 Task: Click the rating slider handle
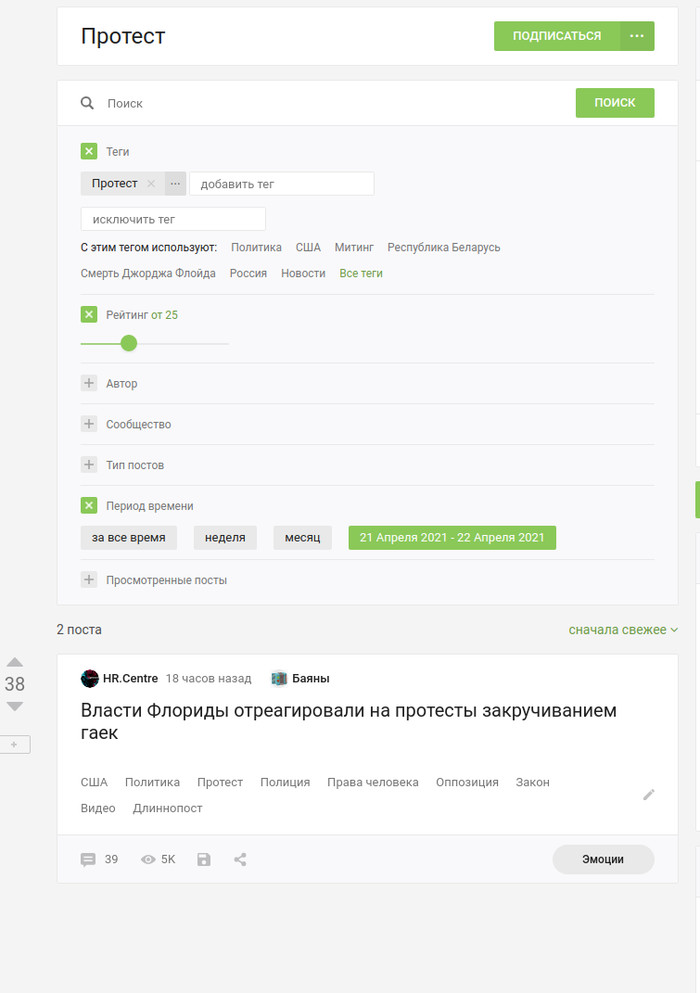pyautogui.click(x=128, y=343)
